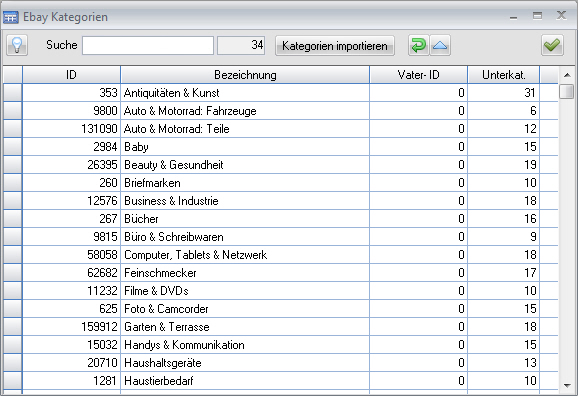Click Vater- ID cell of Bücher row
This screenshot has height=396, width=578.
tap(418, 219)
